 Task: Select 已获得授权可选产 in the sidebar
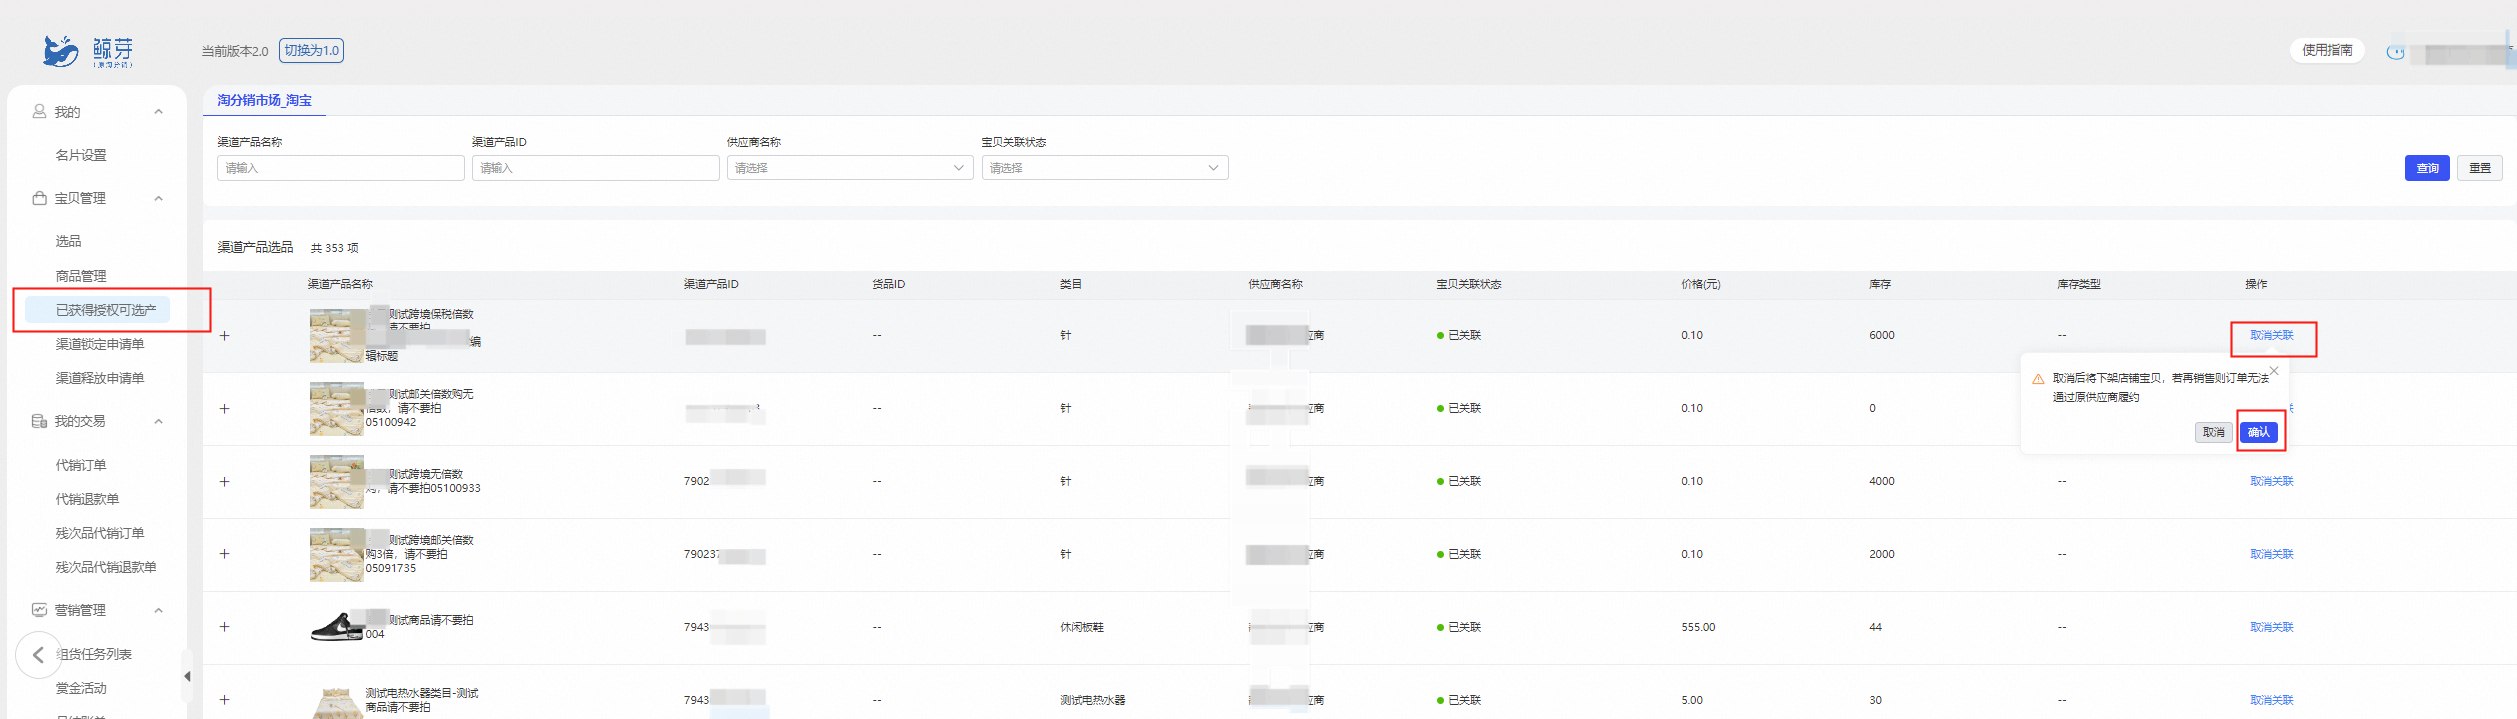coord(106,310)
